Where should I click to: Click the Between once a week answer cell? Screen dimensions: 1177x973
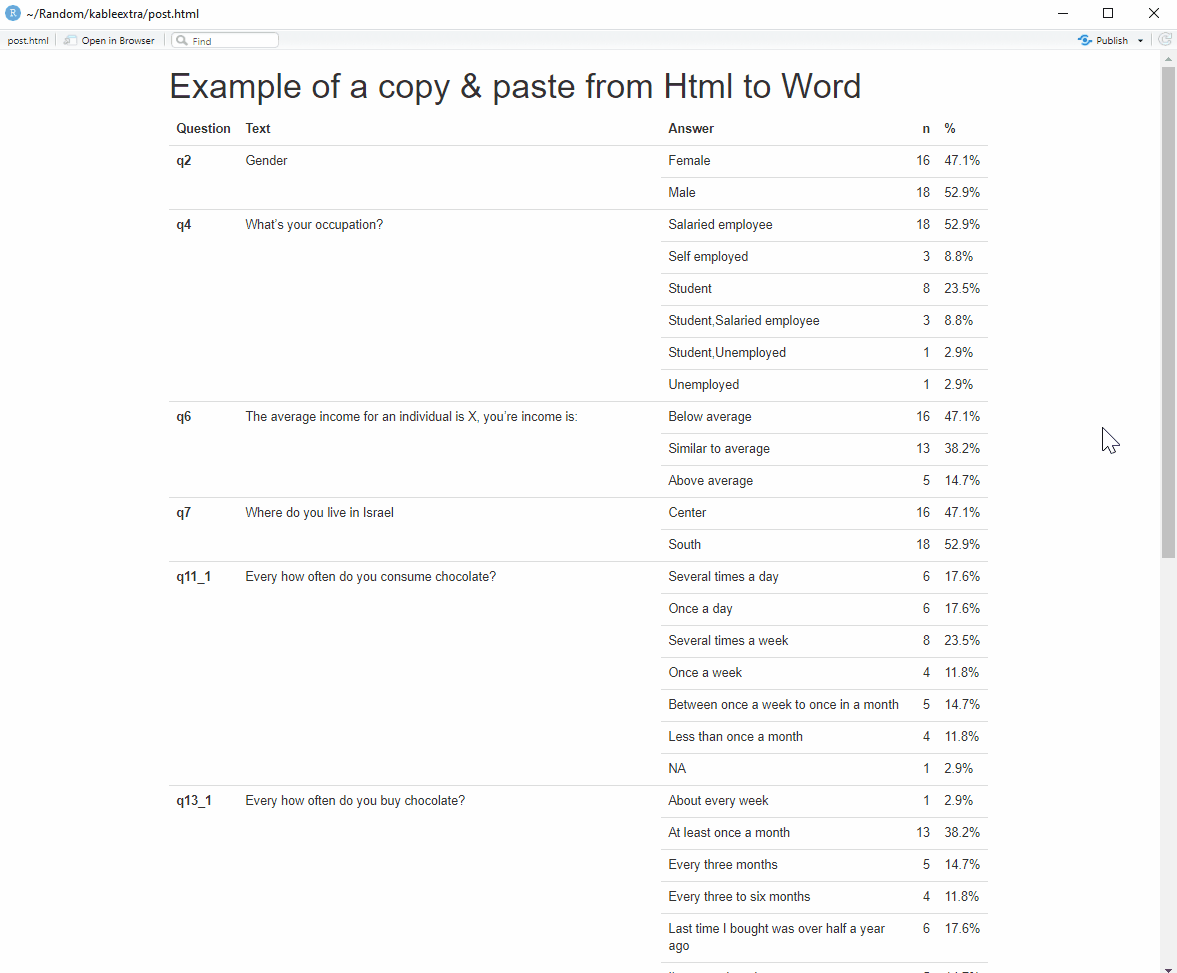tap(783, 705)
